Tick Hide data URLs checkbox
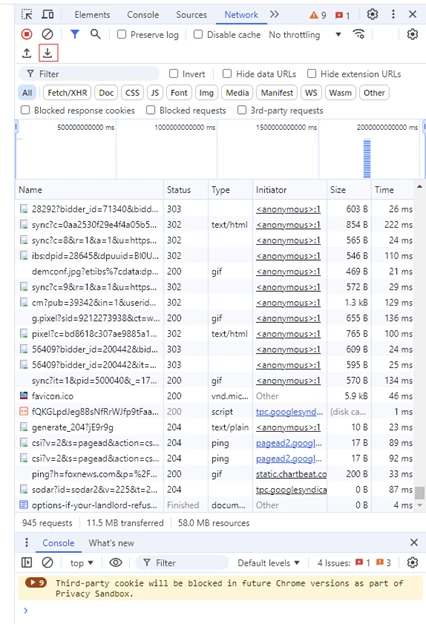The height and width of the screenshot is (624, 426). 227,74
